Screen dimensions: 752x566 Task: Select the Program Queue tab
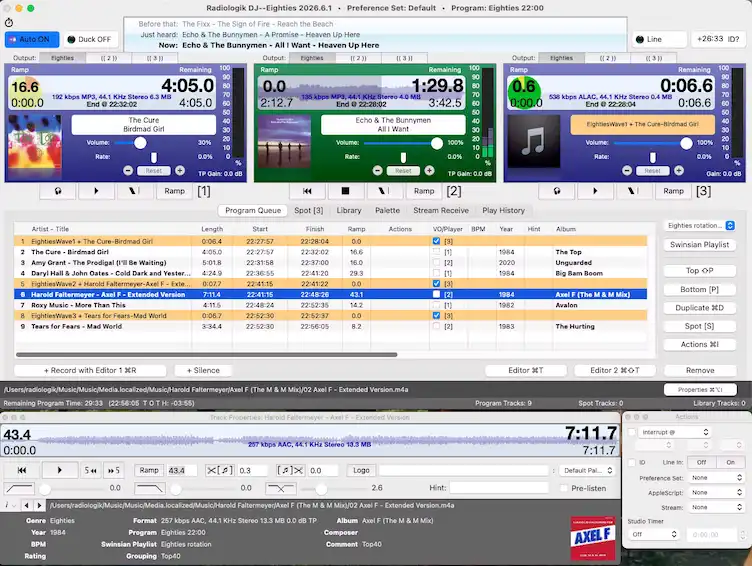coord(253,210)
